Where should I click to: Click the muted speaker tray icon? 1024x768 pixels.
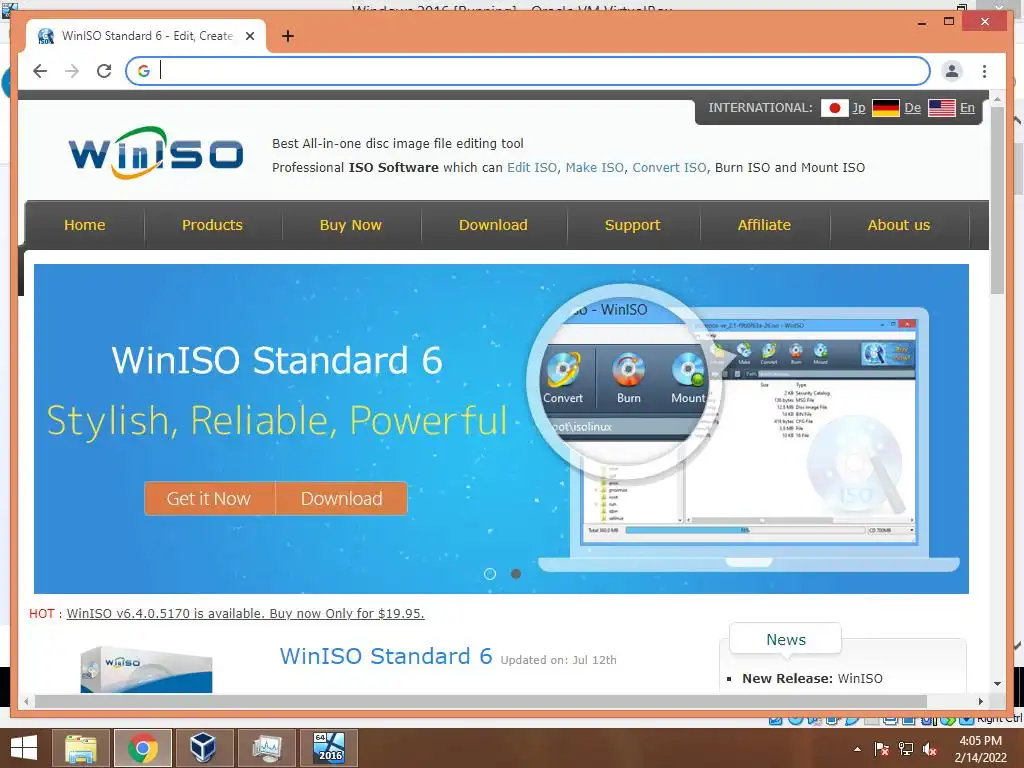[930, 749]
